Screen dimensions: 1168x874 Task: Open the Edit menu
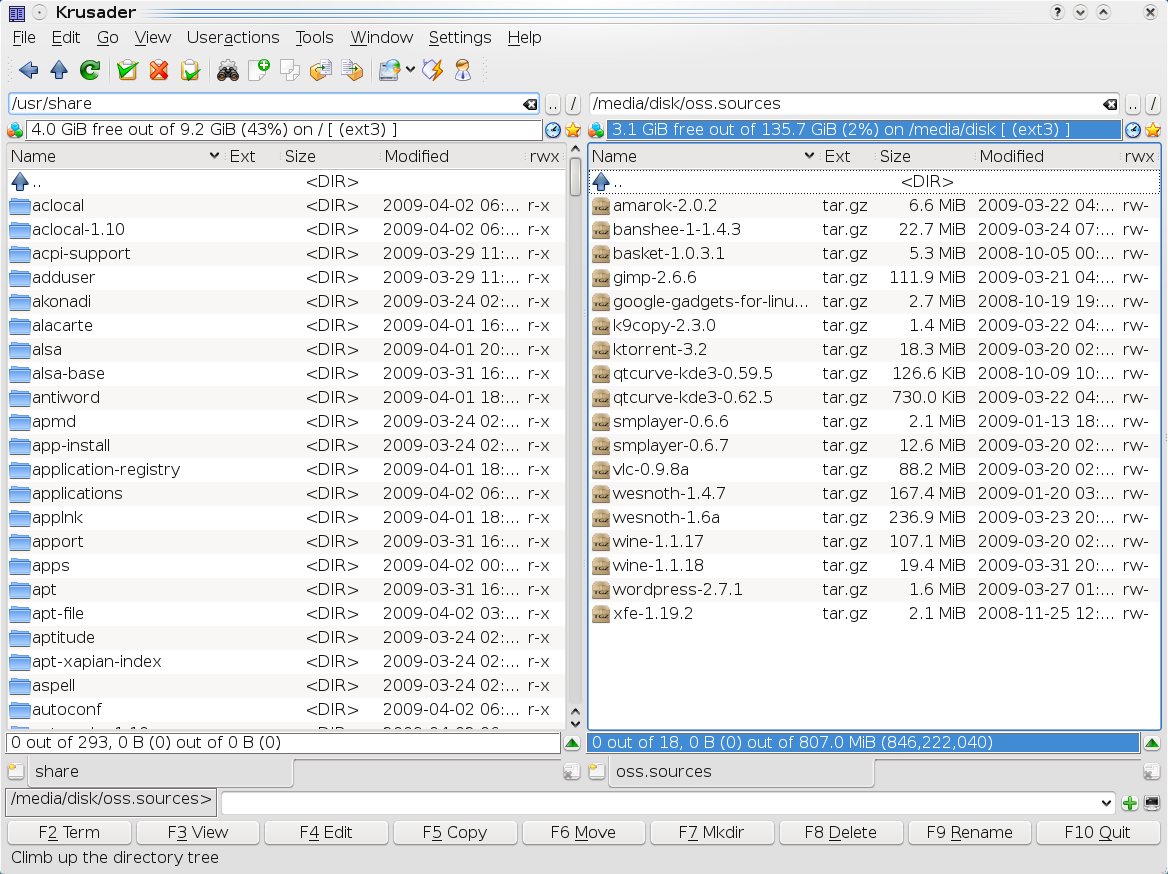pyautogui.click(x=66, y=37)
